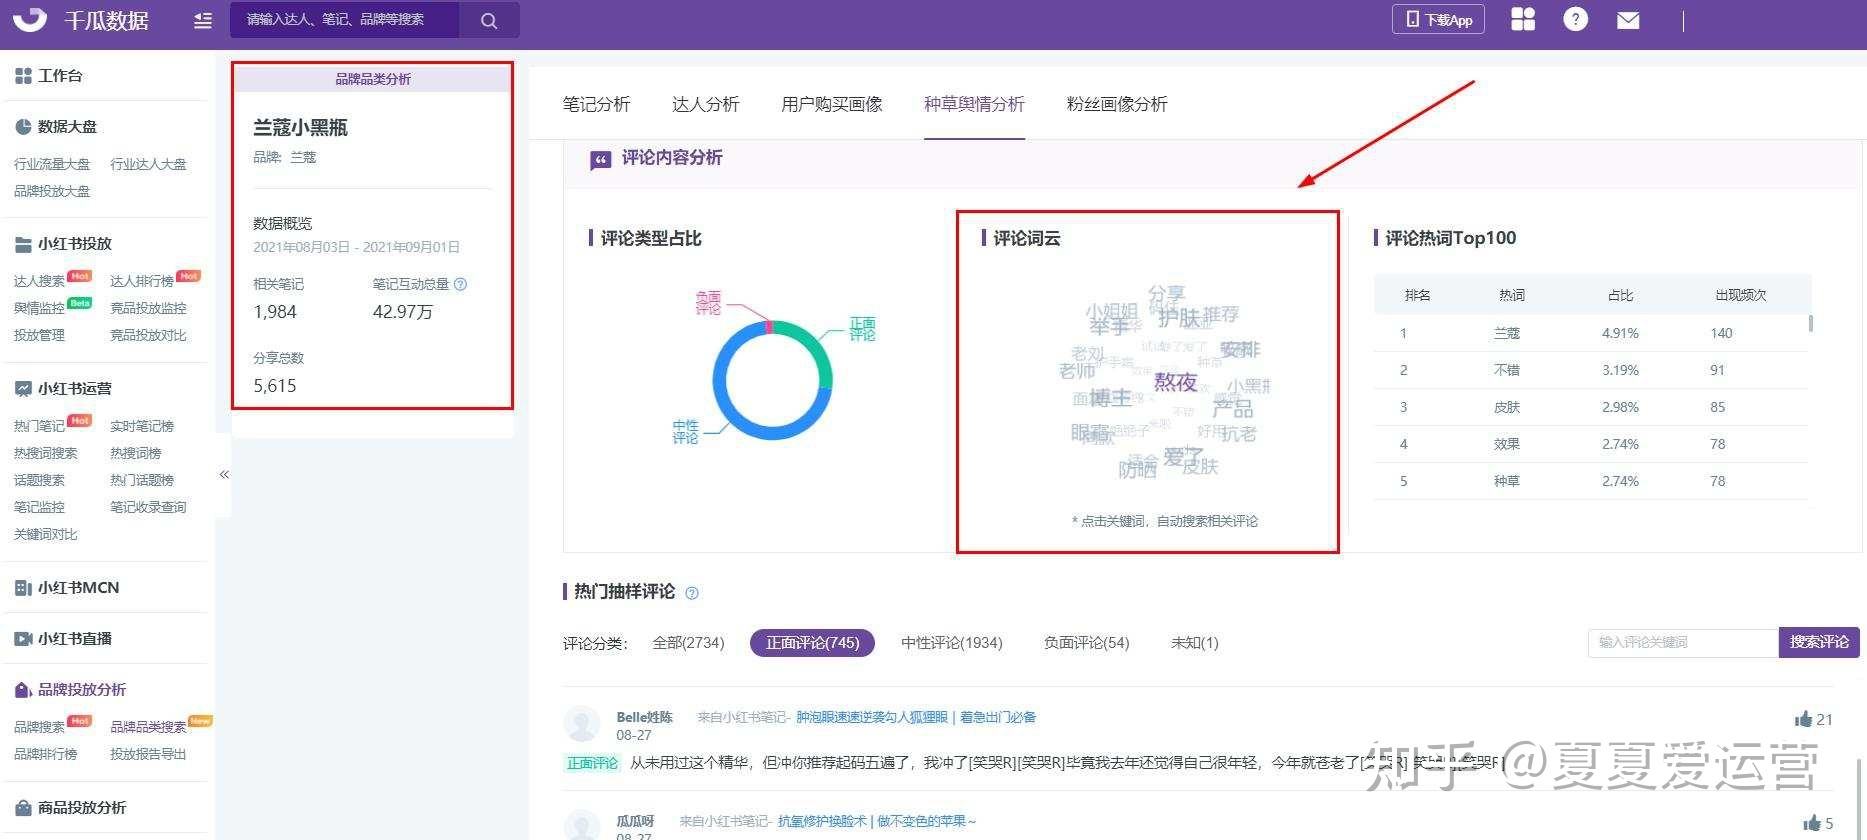This screenshot has width=1867, height=840.
Task: Click the 评论内容分析 quote icon
Action: [x=600, y=160]
